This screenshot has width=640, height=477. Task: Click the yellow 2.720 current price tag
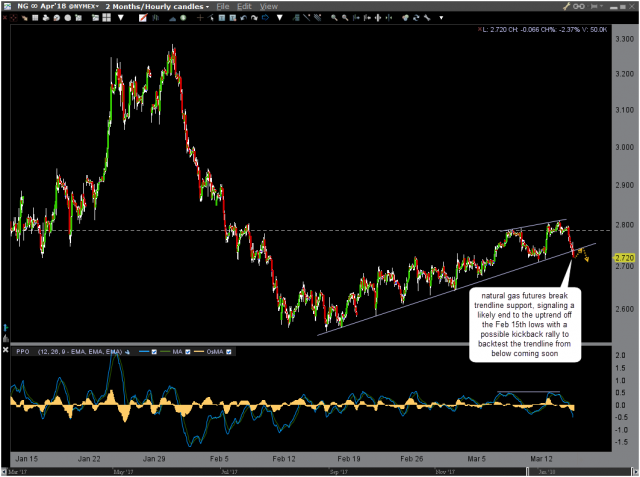(624, 258)
